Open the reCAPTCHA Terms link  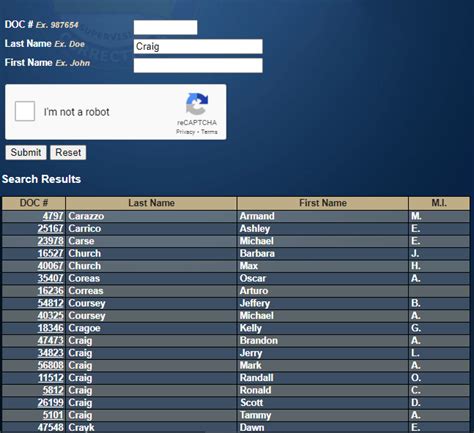209,132
